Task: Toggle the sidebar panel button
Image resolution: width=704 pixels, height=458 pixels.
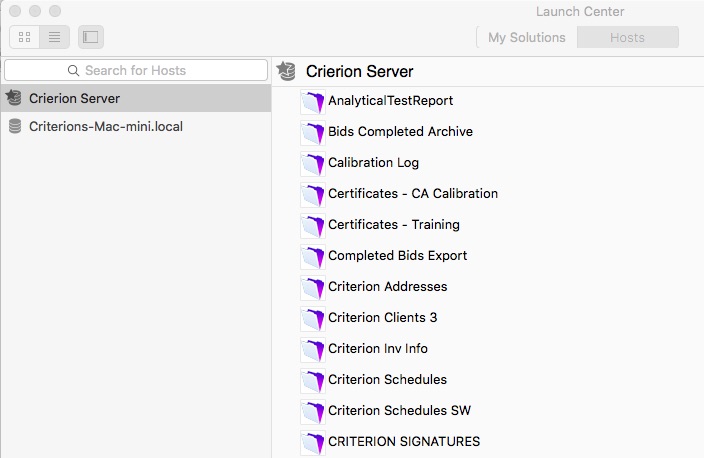Action: tap(91, 37)
